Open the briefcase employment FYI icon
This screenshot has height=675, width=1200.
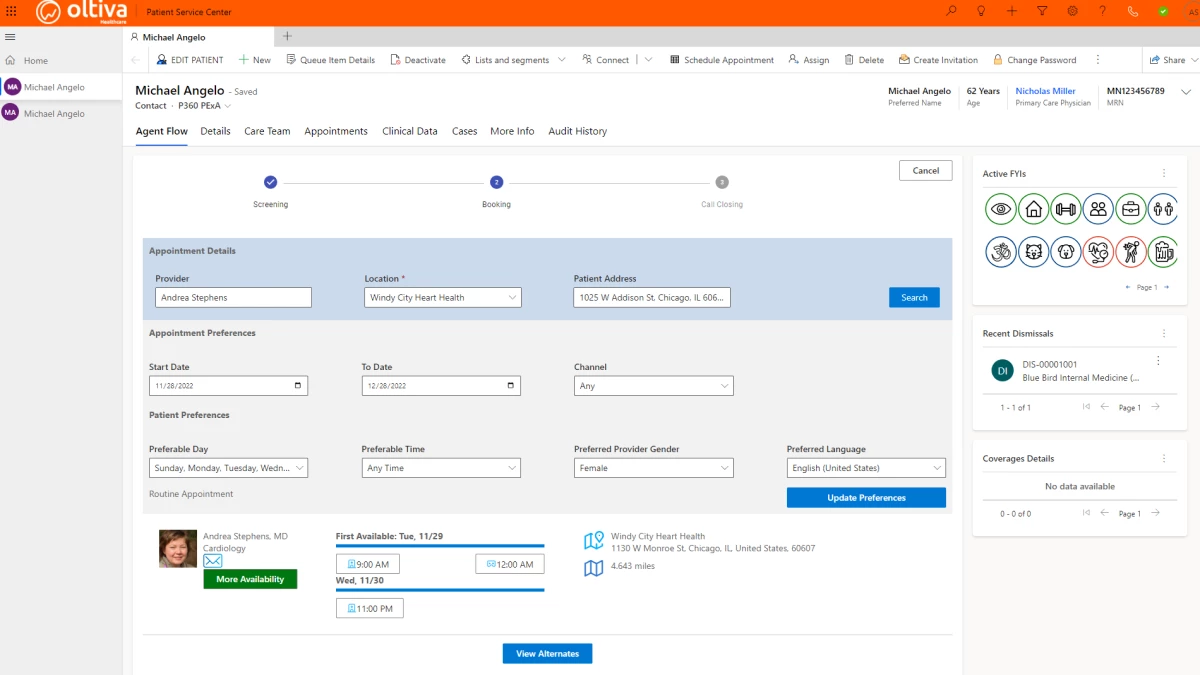click(x=1131, y=209)
